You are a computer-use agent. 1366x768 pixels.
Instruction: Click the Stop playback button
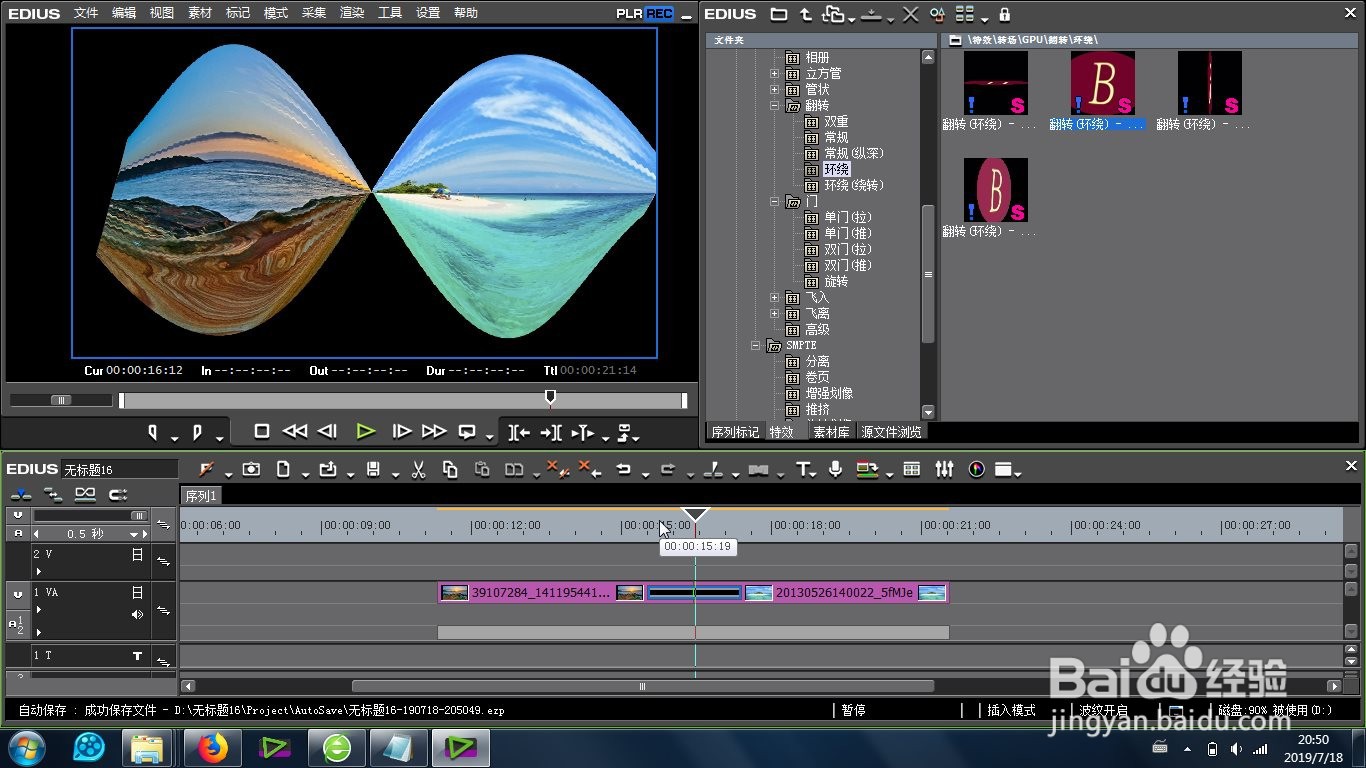click(x=262, y=432)
